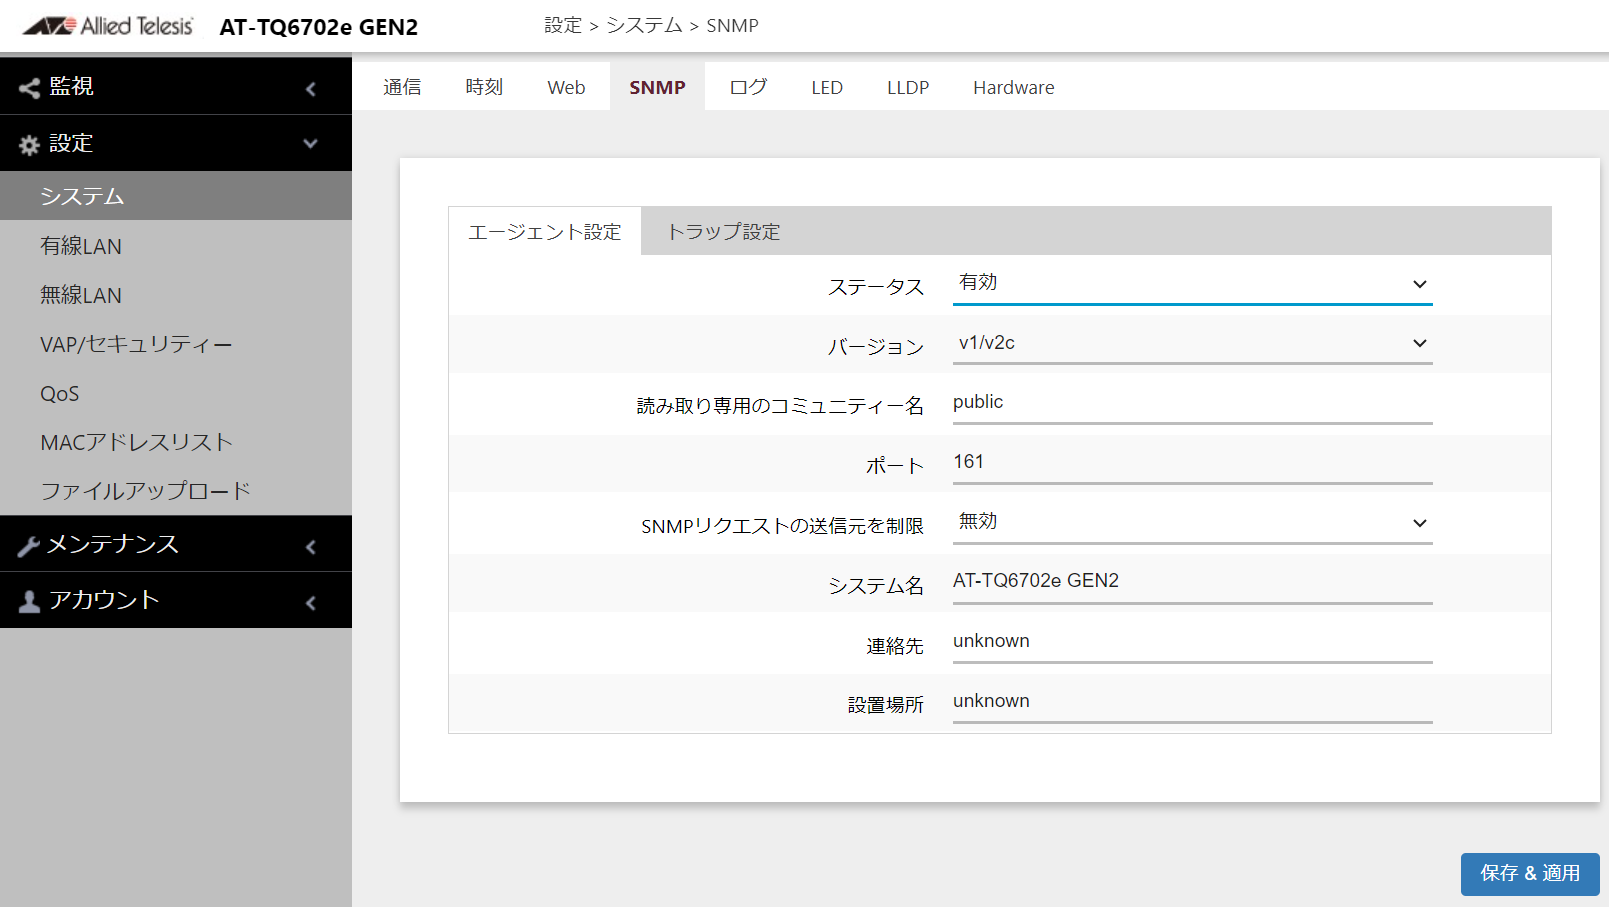Image resolution: width=1609 pixels, height=907 pixels.
Task: Expand the メンテナンス menu chevron
Action: pos(311,547)
